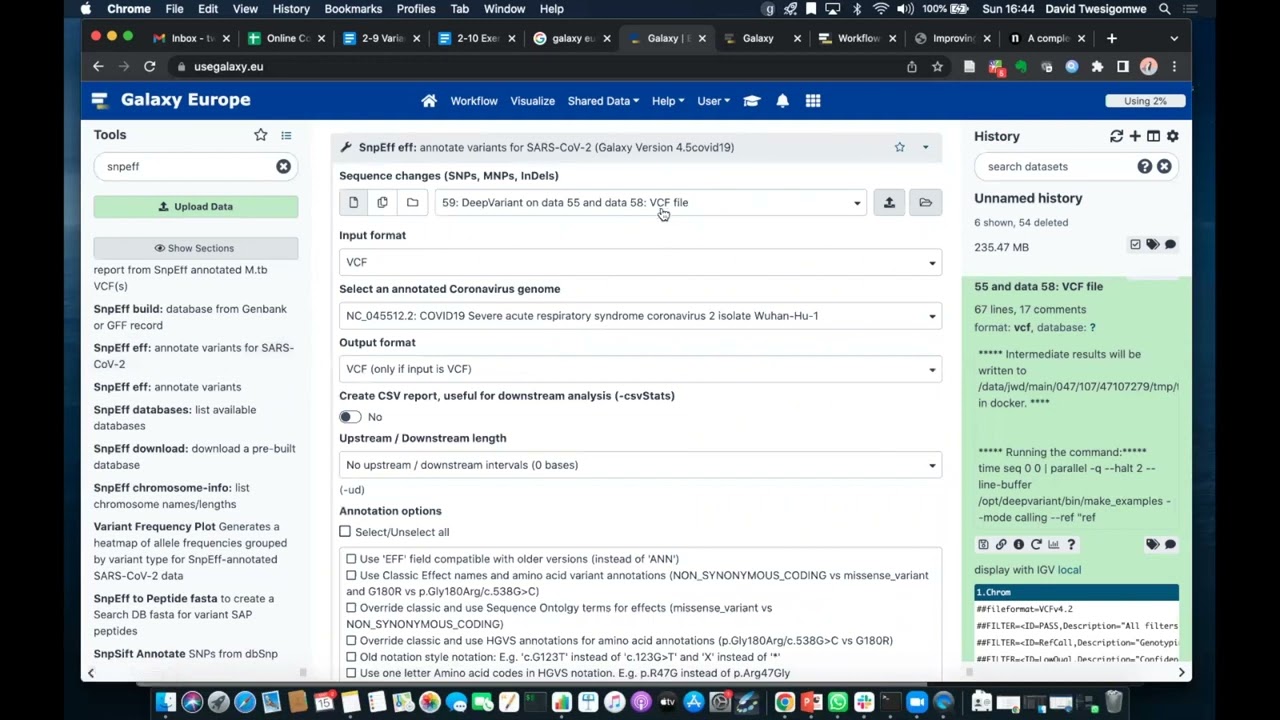The image size is (1280, 720).
Task: Enable one letter Amino acid codes checkbox
Action: coord(351,673)
